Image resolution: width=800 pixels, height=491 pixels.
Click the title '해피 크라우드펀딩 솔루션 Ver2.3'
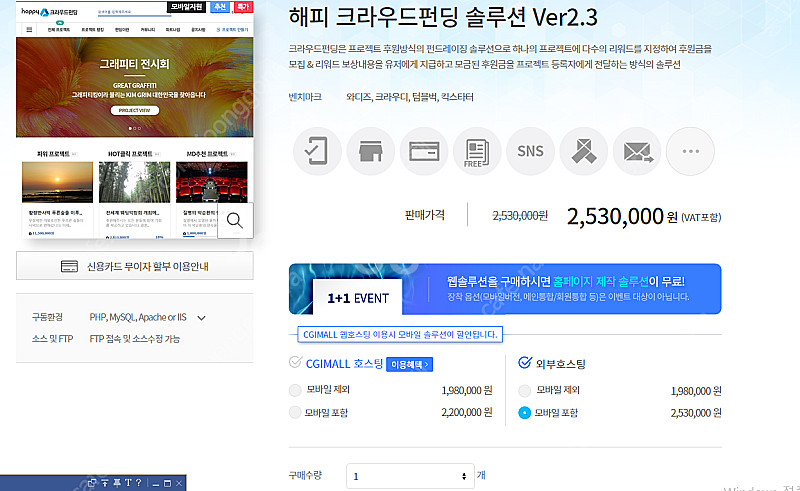pos(443,17)
